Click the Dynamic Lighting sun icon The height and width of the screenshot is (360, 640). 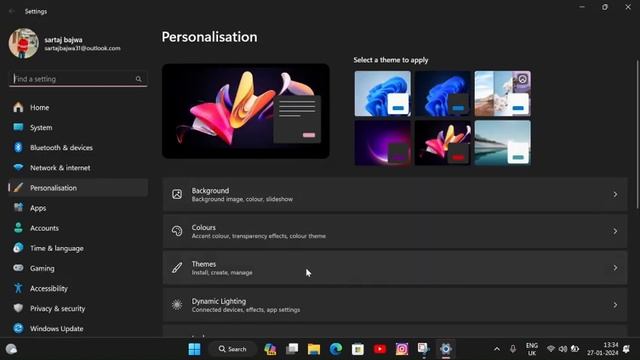(177, 304)
